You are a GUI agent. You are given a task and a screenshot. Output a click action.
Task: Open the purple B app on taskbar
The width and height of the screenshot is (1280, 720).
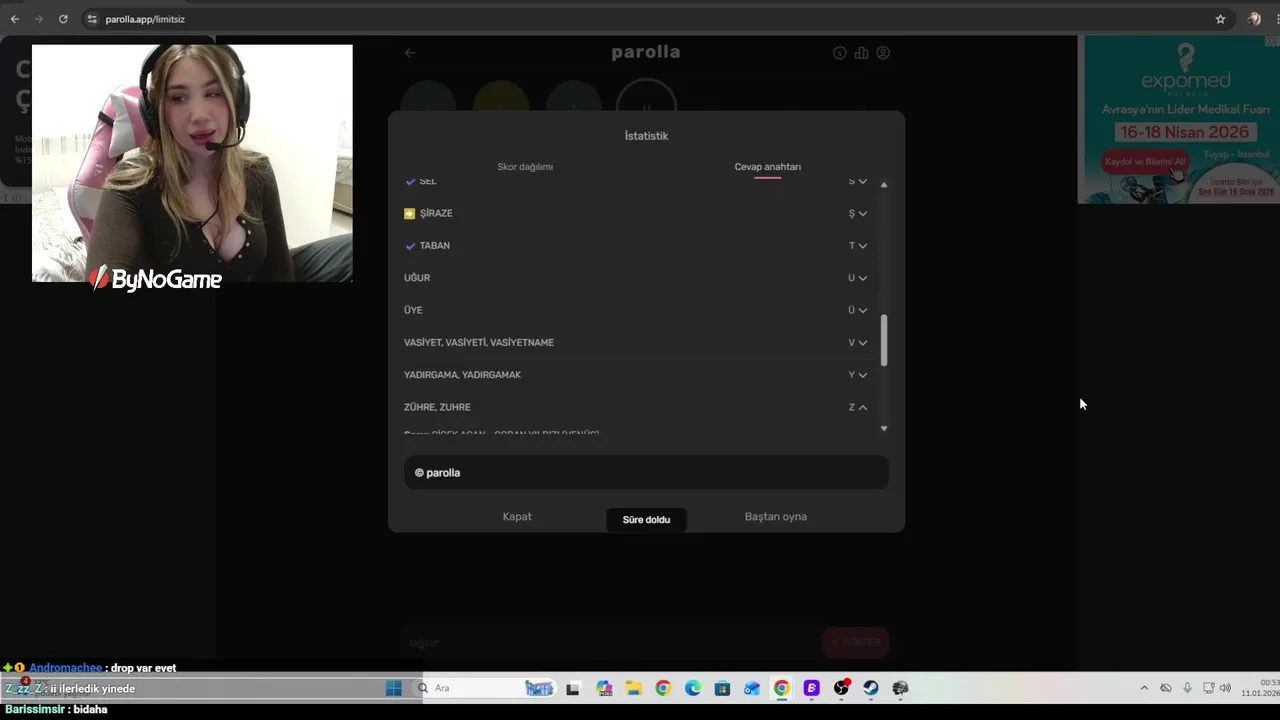(x=812, y=688)
